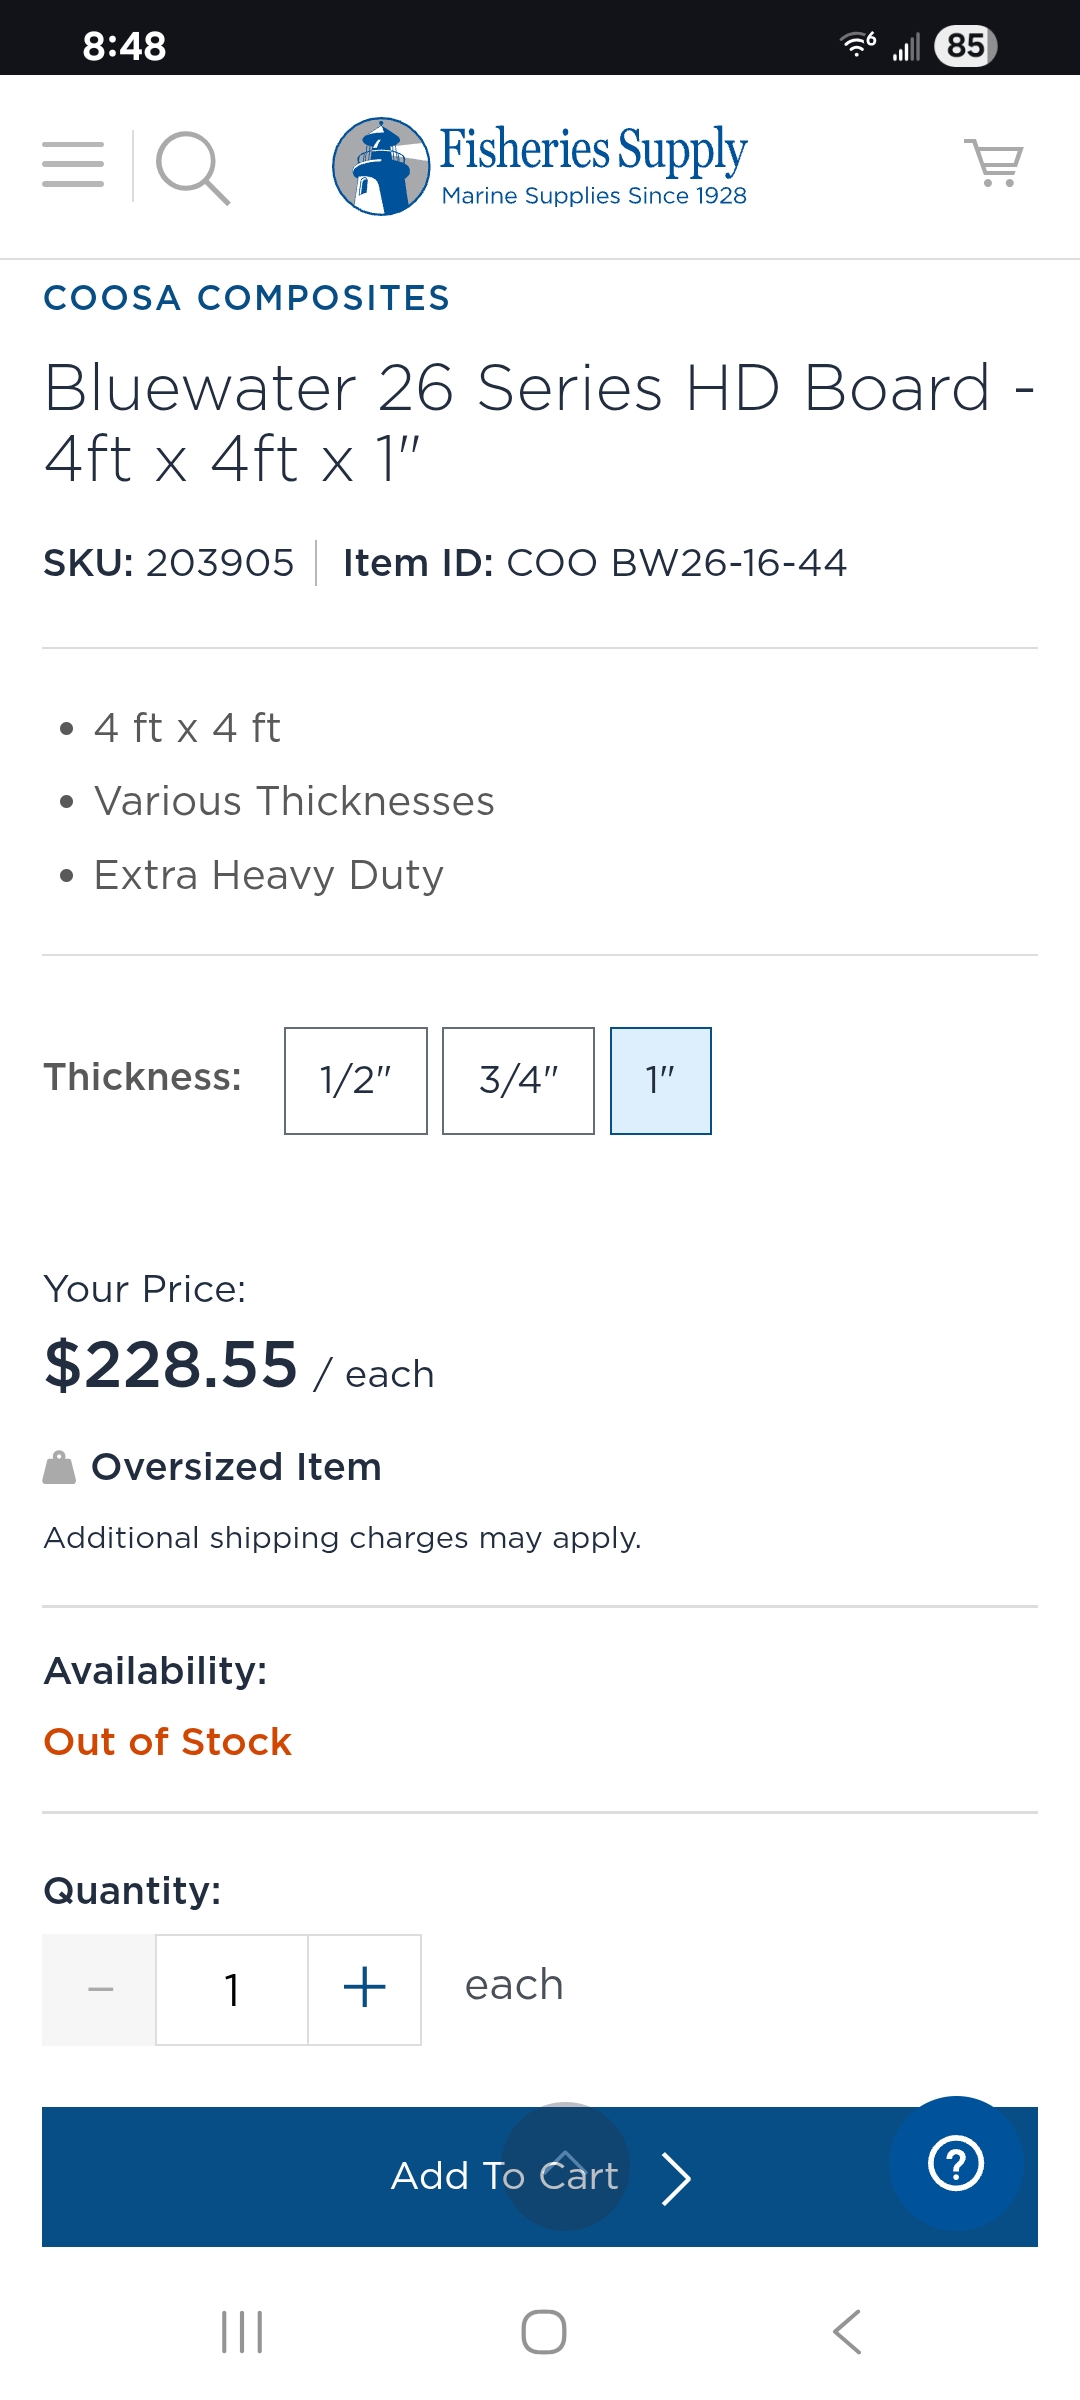The height and width of the screenshot is (2400, 1080).
Task: Tap the scroll-to-top chevron overlay
Action: click(565, 2164)
